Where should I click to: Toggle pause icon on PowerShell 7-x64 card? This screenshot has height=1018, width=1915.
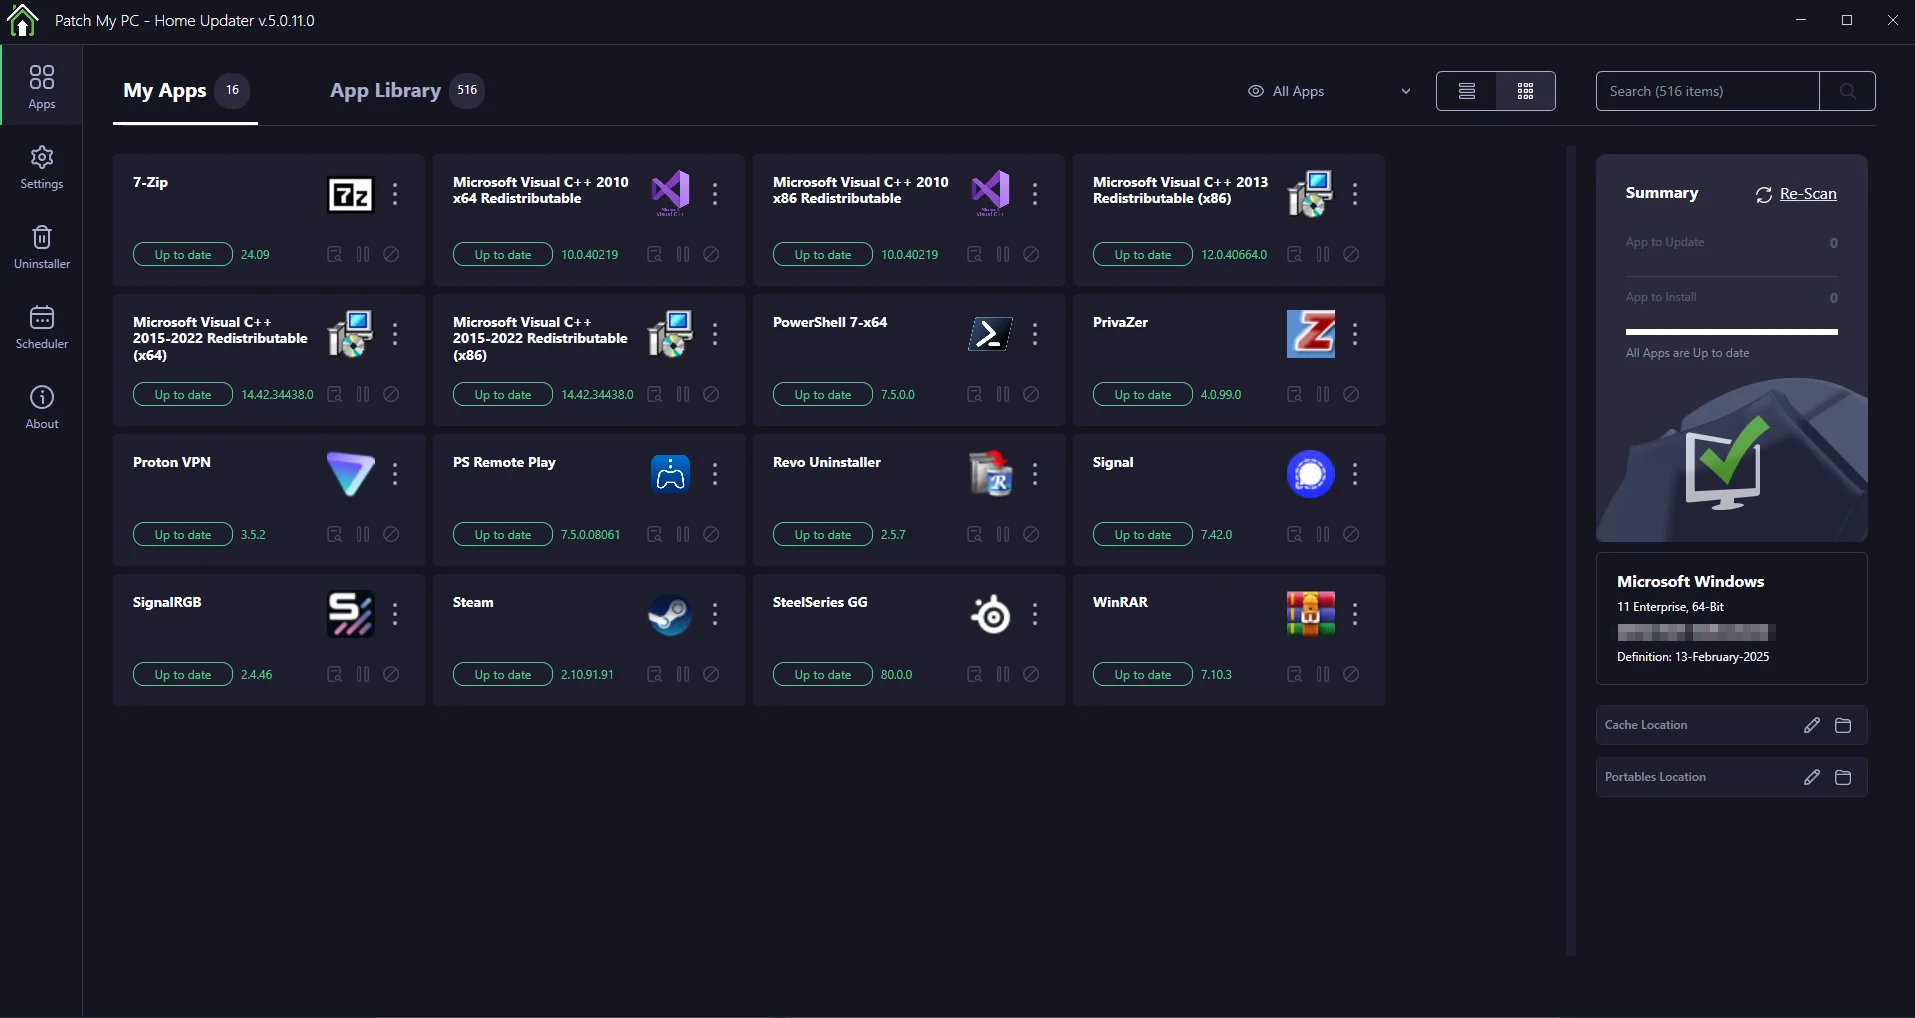[x=1003, y=395]
